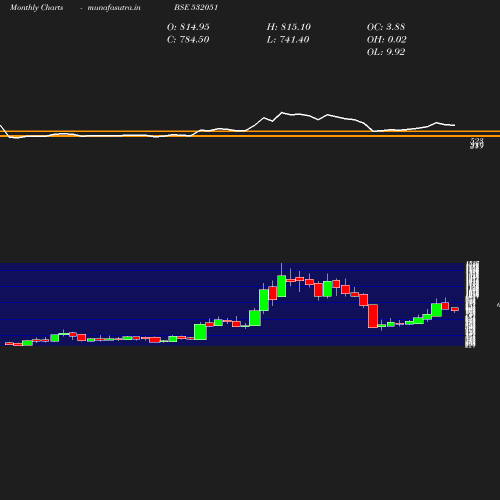The image size is (500, 500).
Task: Click the munafasutra.in site label
Action: coord(114,7)
